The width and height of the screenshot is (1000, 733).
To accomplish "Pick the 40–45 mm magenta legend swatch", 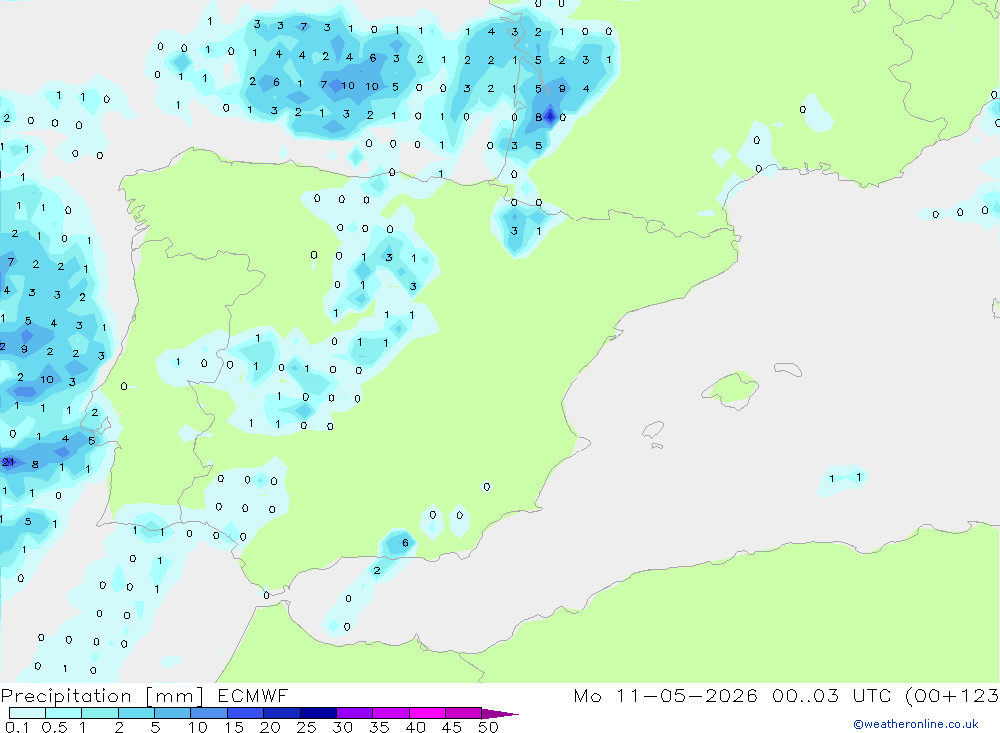I will (427, 713).
